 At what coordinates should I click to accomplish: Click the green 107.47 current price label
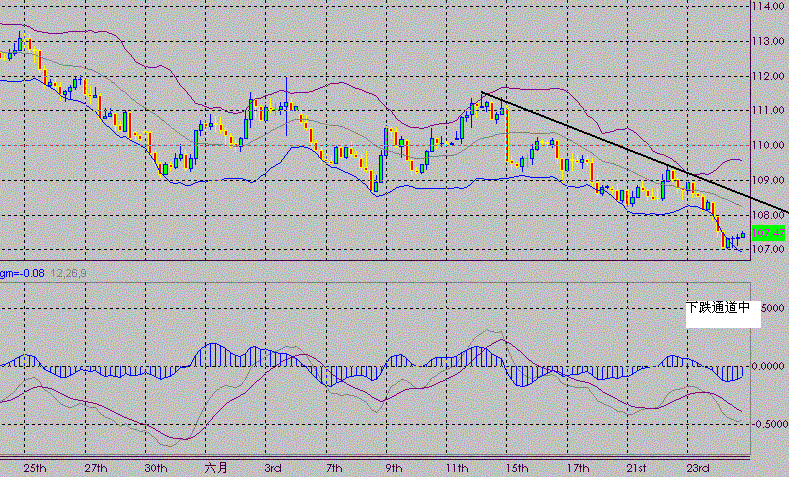[768, 233]
